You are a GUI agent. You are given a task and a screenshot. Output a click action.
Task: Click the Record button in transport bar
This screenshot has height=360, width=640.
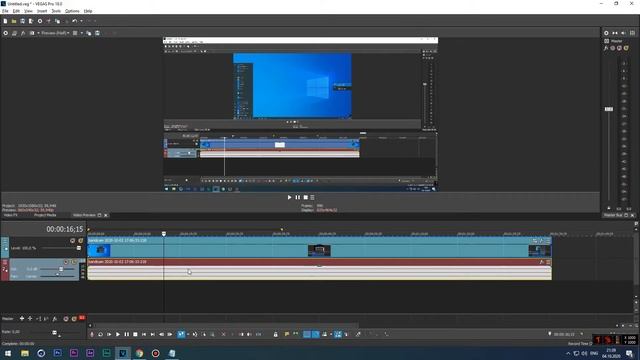pos(92,334)
